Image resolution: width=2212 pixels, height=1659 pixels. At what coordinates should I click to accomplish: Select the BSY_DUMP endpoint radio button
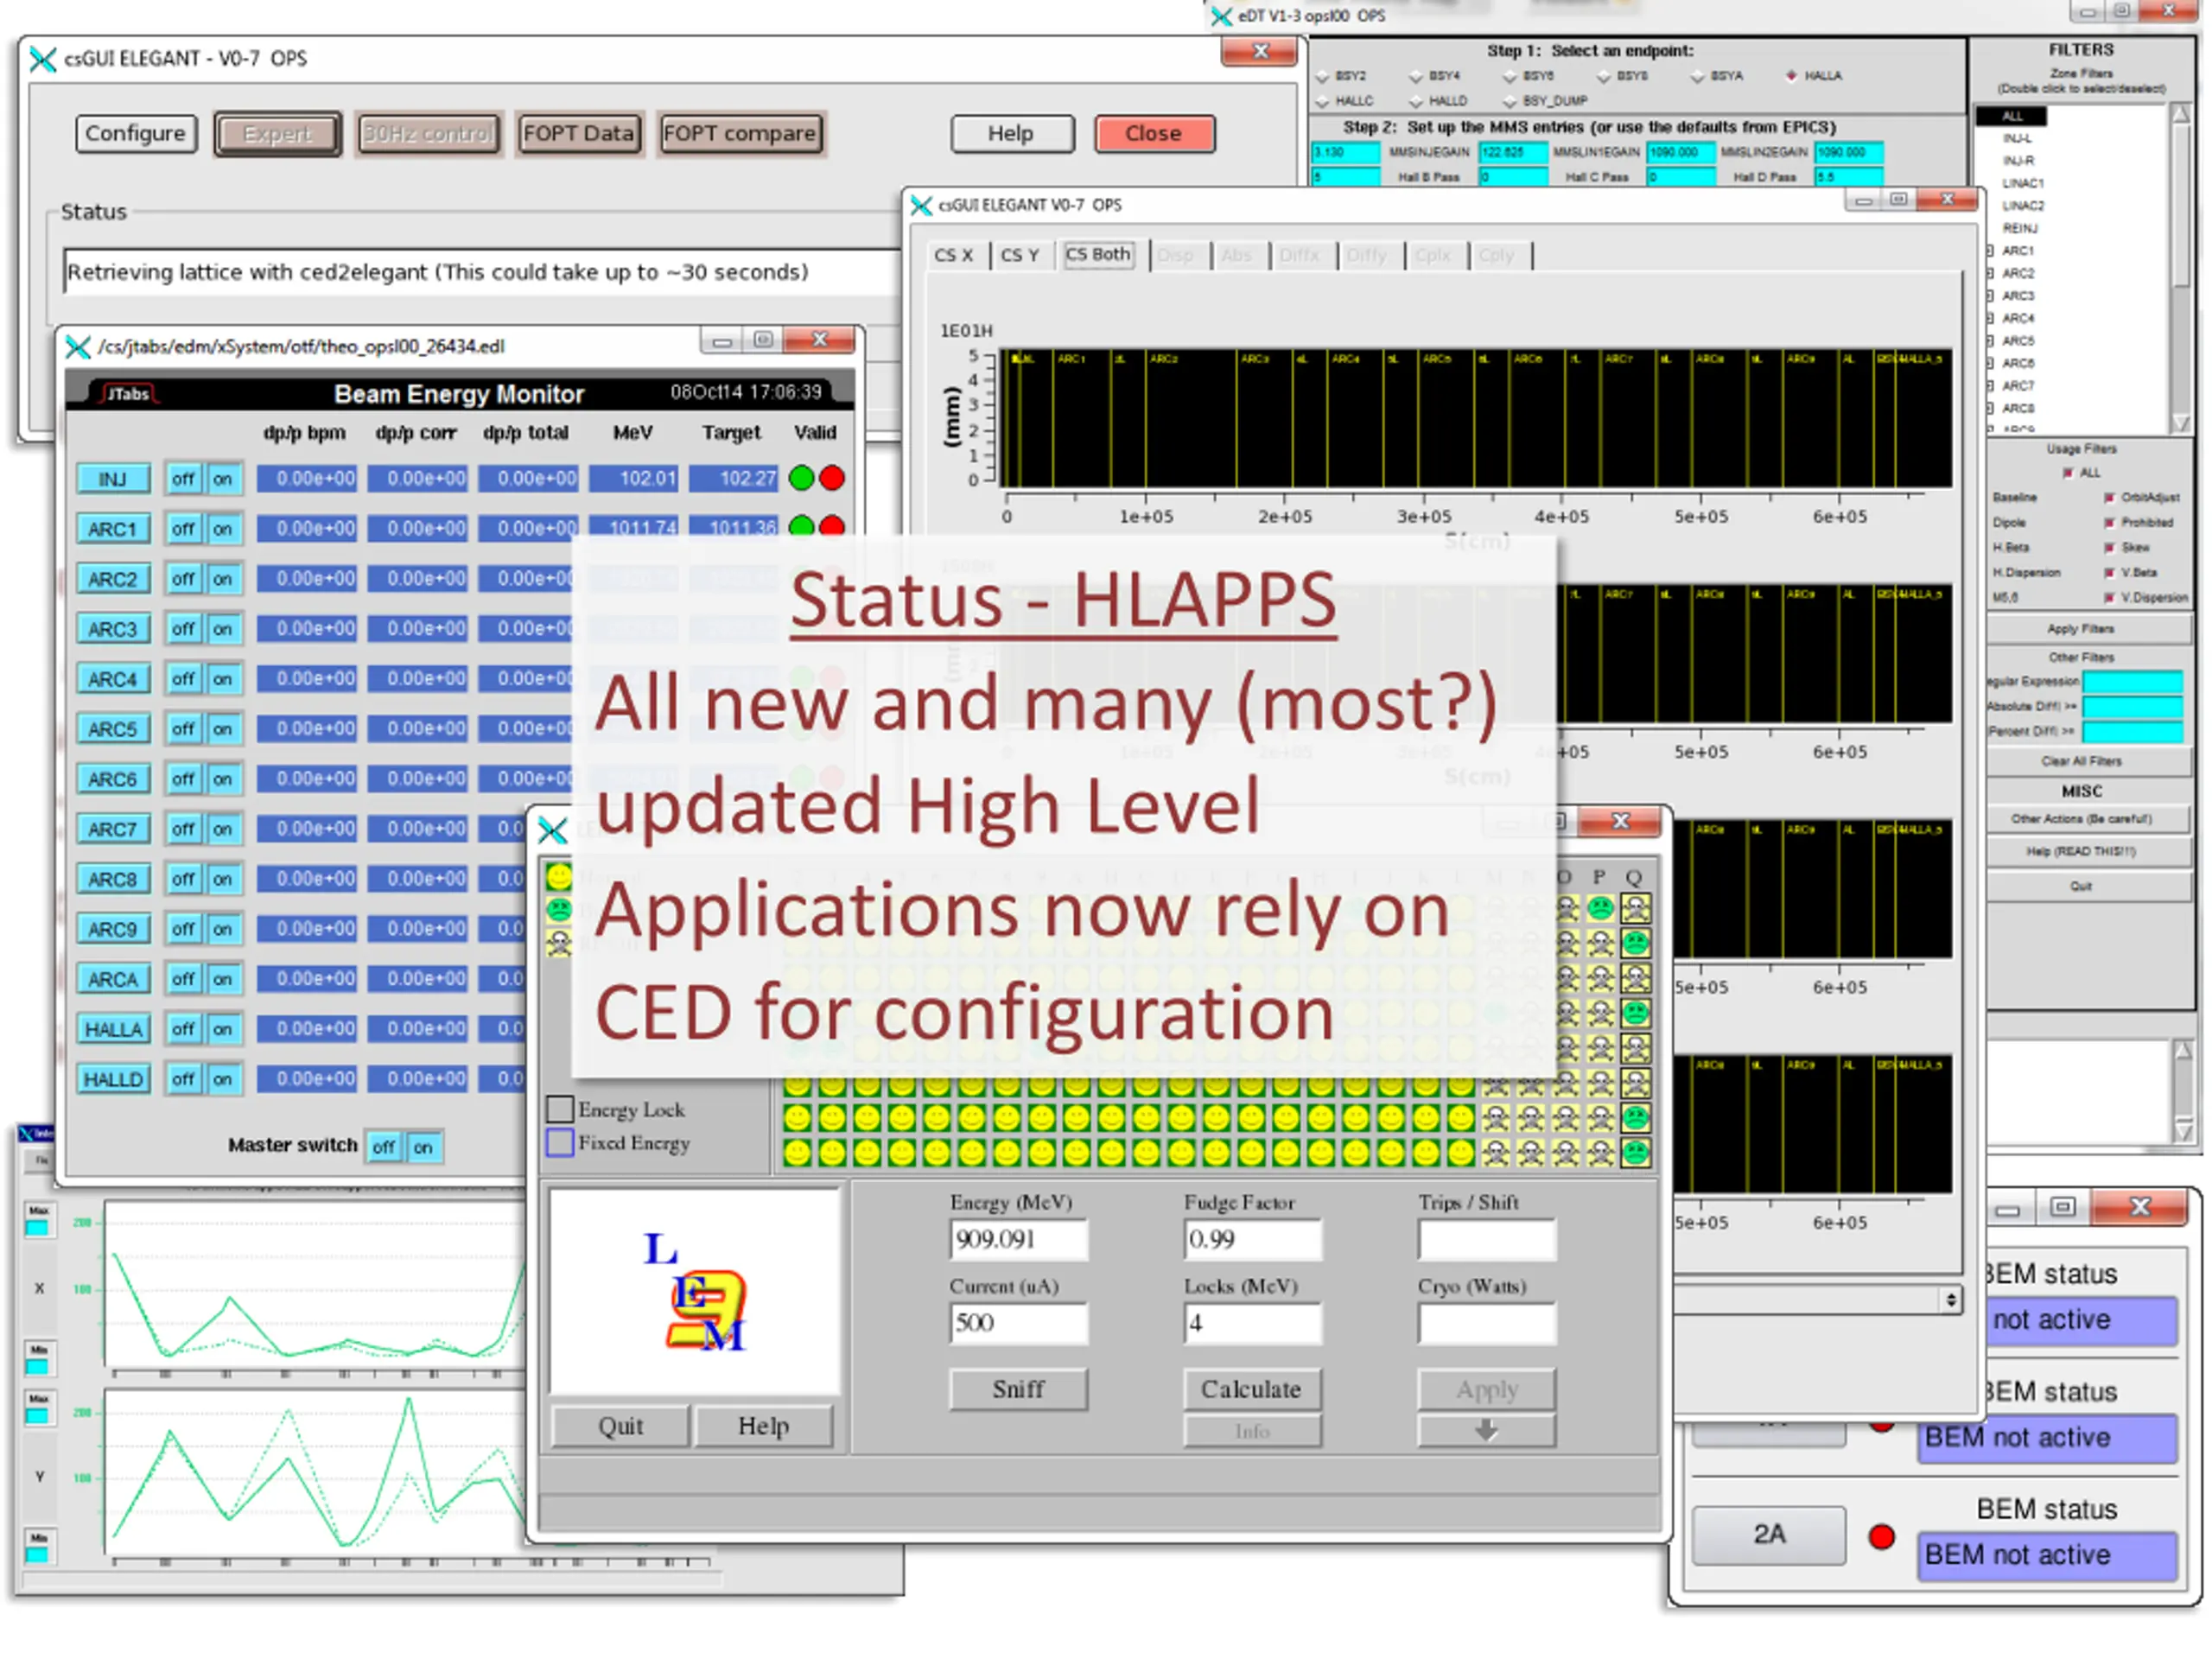(1510, 101)
